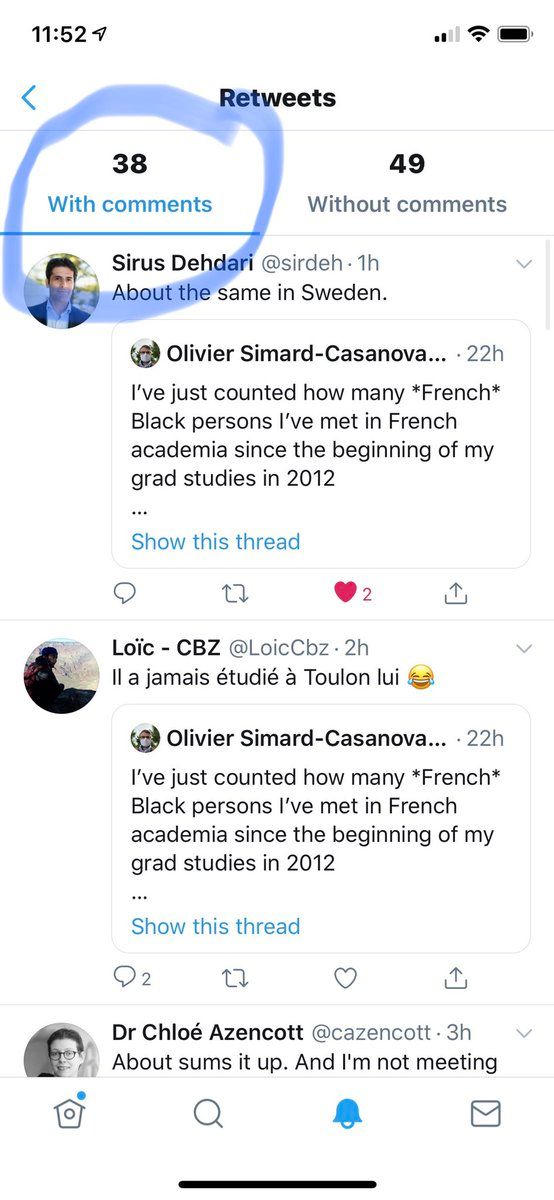554x1200 pixels.
Task: Like Loïc - CBZ's tweet
Action: click(x=345, y=978)
